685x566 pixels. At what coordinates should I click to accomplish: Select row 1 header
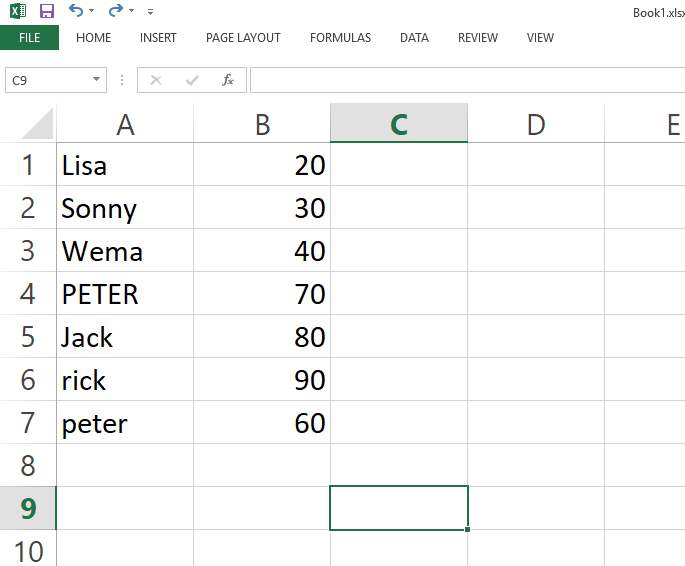click(28, 165)
